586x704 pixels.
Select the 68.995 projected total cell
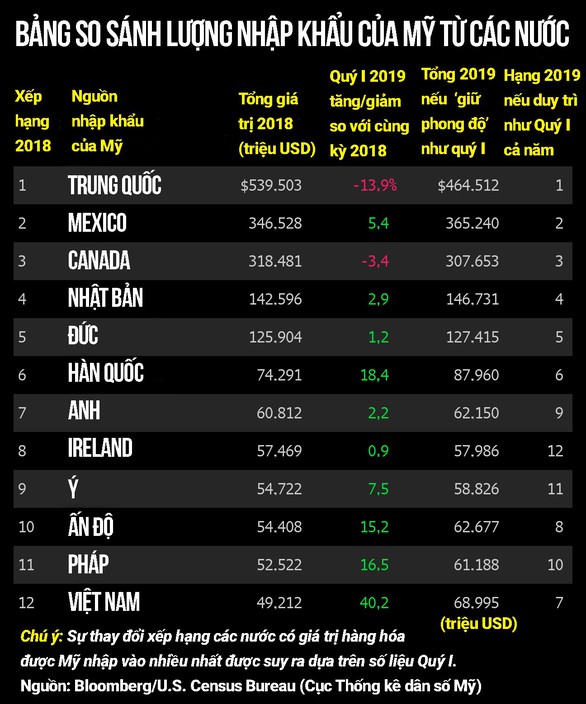tap(476, 603)
